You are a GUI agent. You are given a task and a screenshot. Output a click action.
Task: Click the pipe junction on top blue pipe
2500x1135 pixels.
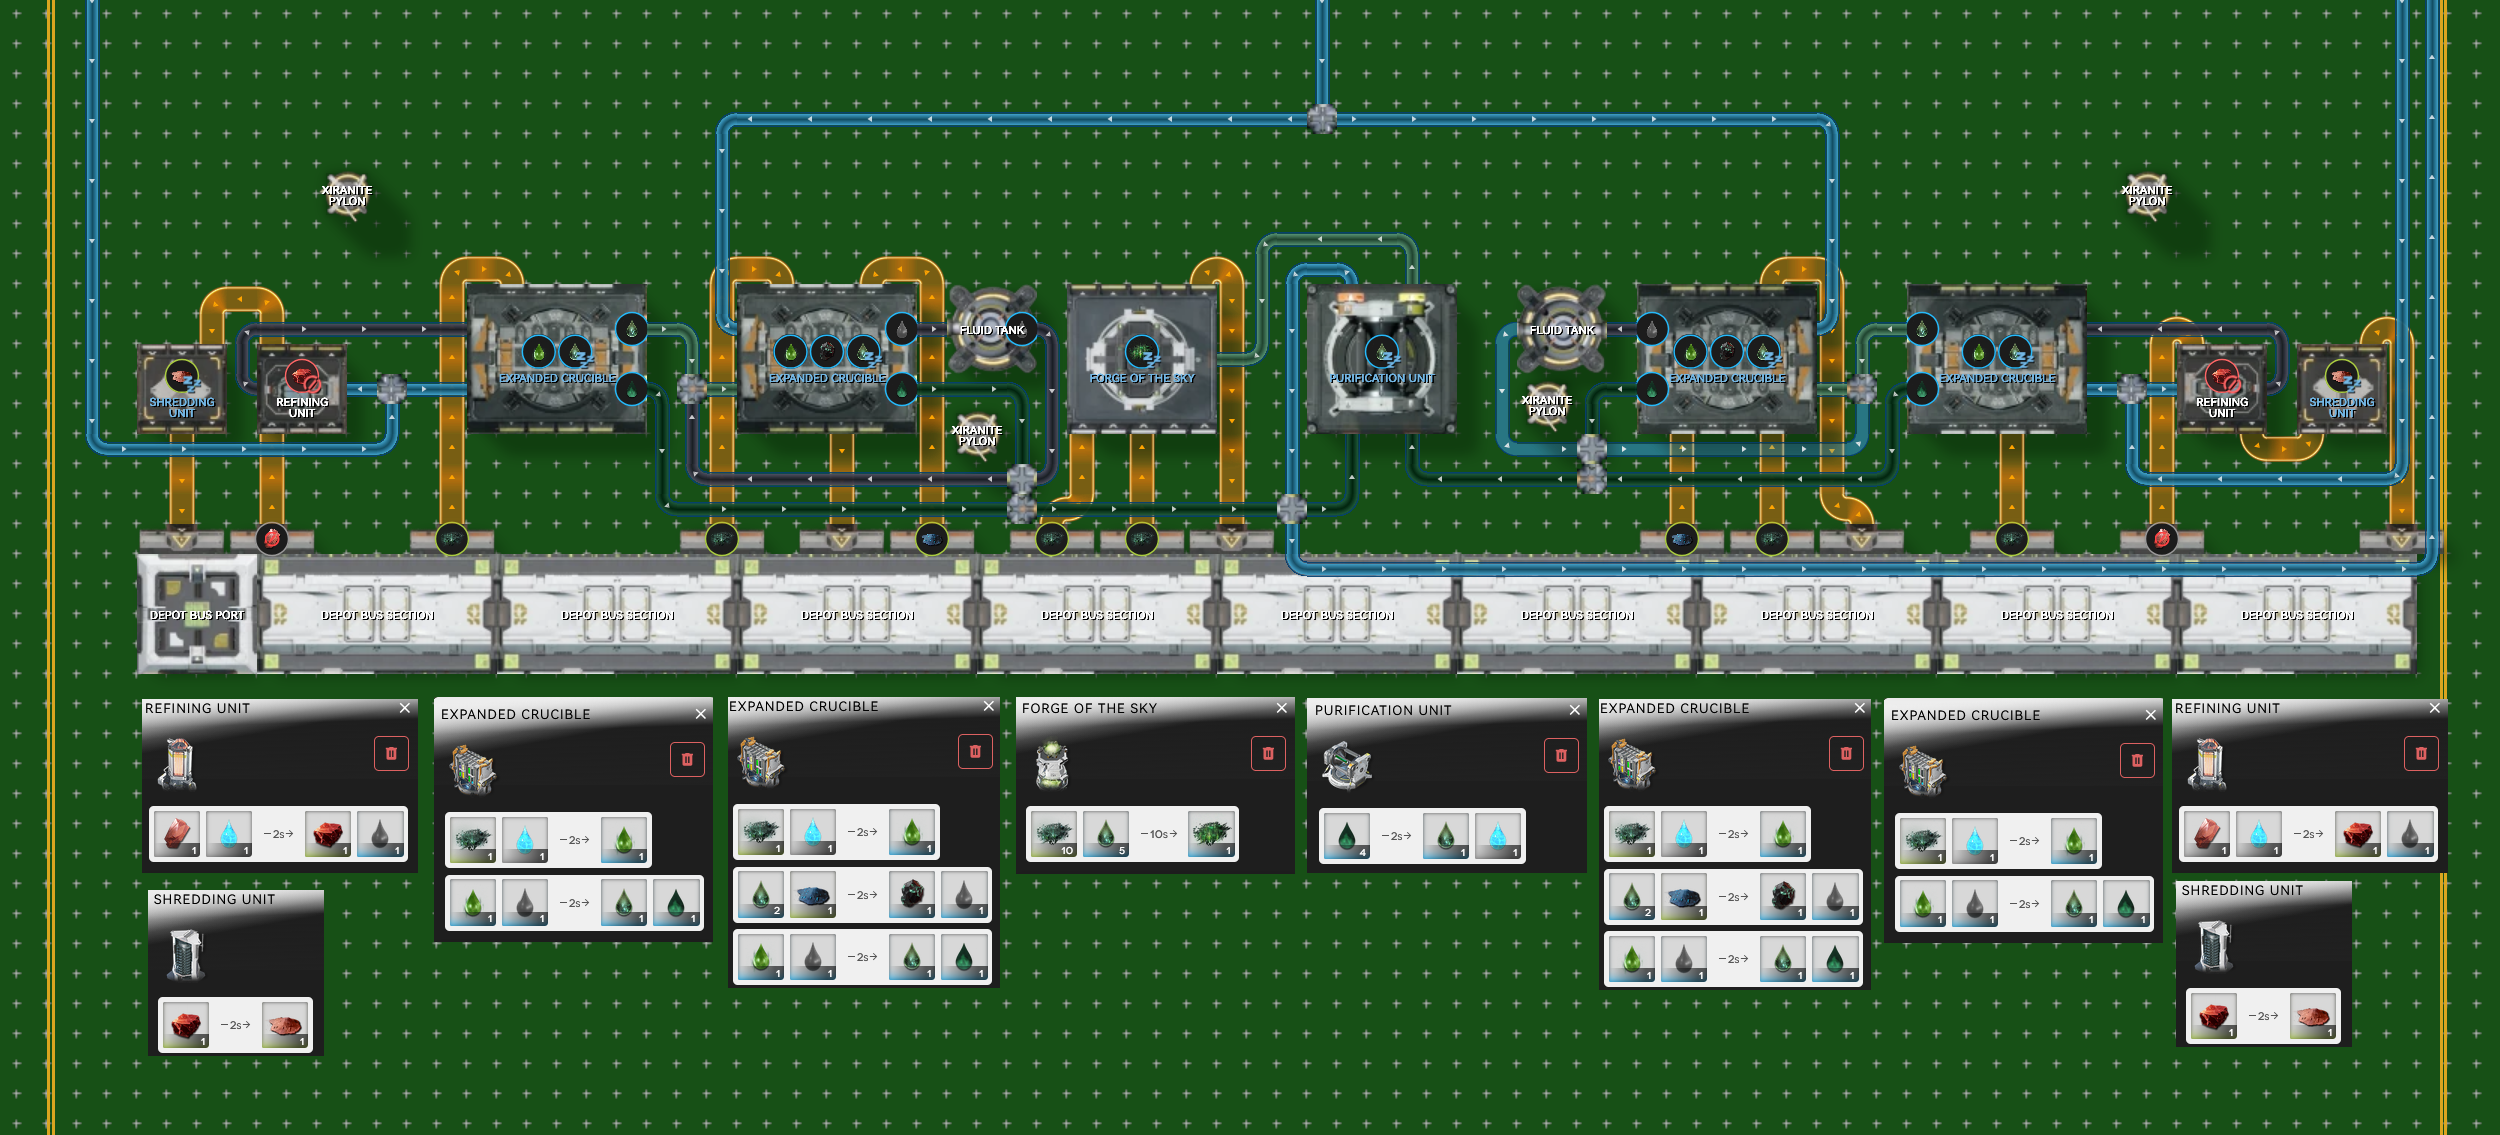pyautogui.click(x=1322, y=118)
